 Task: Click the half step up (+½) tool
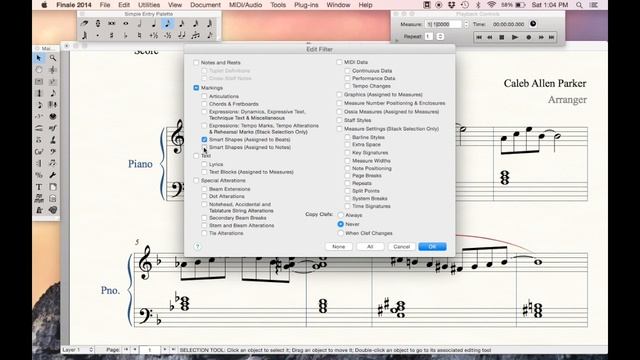[x=153, y=36]
